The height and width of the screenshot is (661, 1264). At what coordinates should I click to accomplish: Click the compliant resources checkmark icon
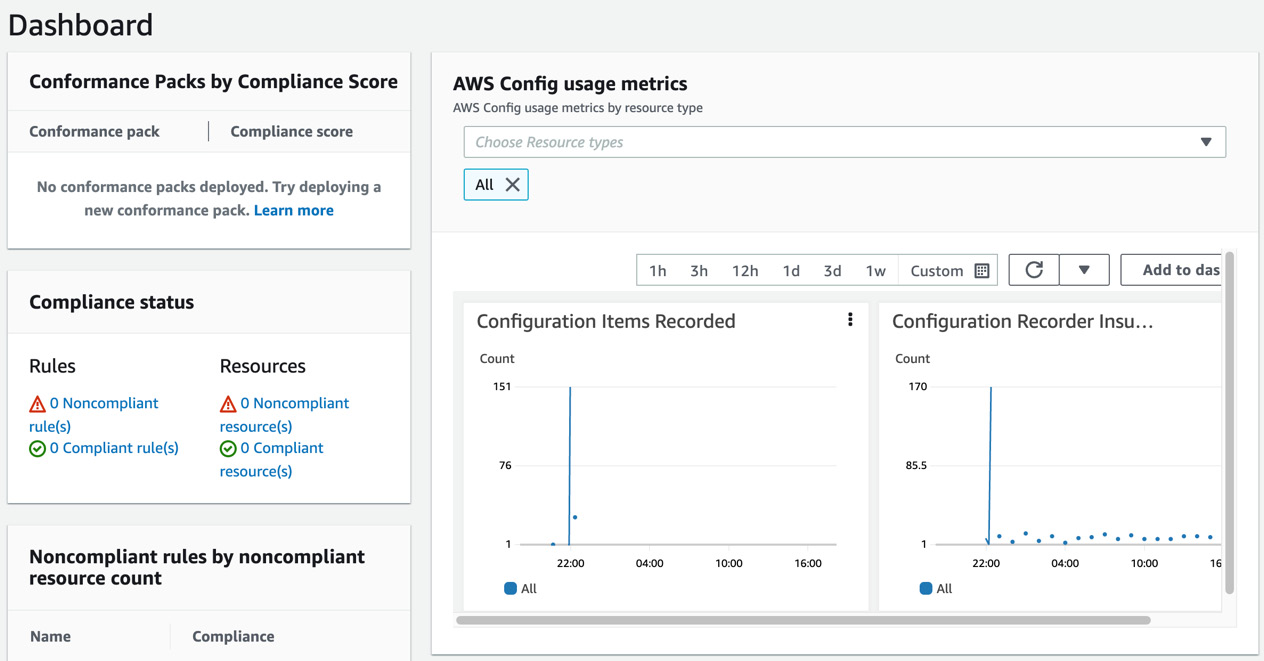(x=228, y=449)
